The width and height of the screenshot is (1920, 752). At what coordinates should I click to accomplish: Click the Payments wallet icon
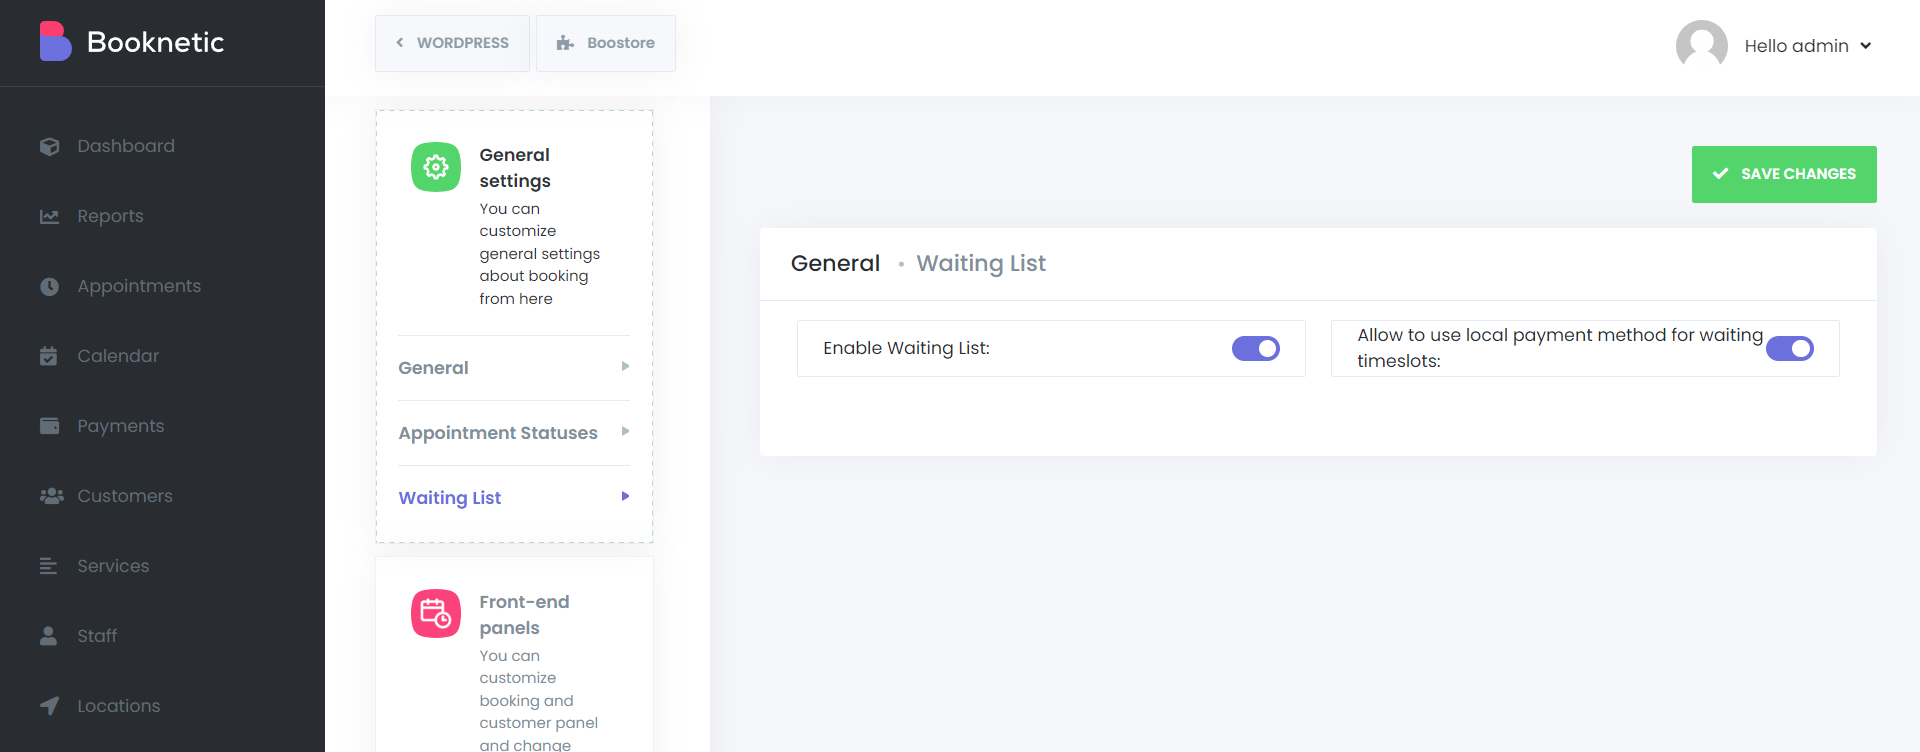[x=49, y=426]
